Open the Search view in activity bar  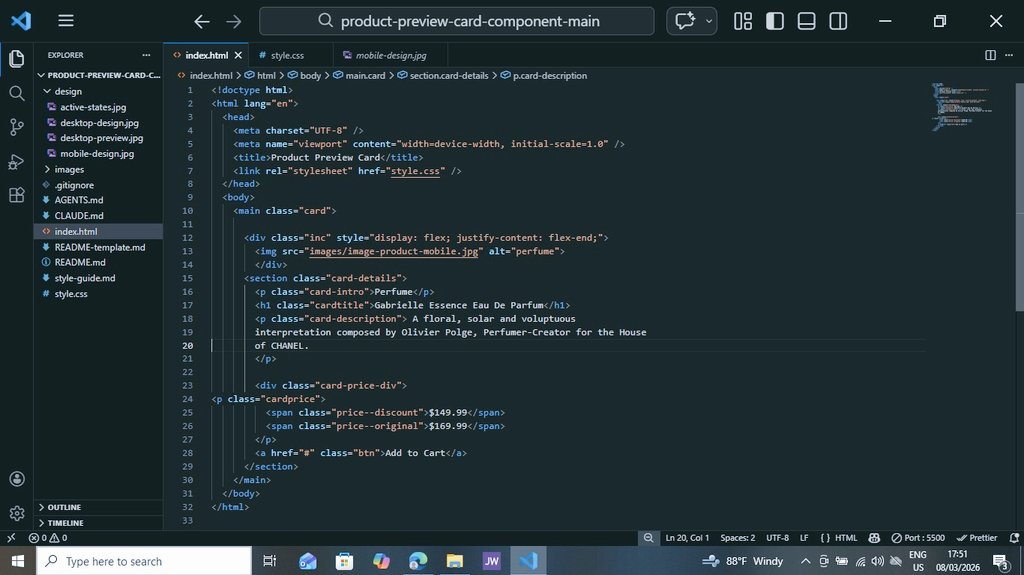click(x=17, y=93)
